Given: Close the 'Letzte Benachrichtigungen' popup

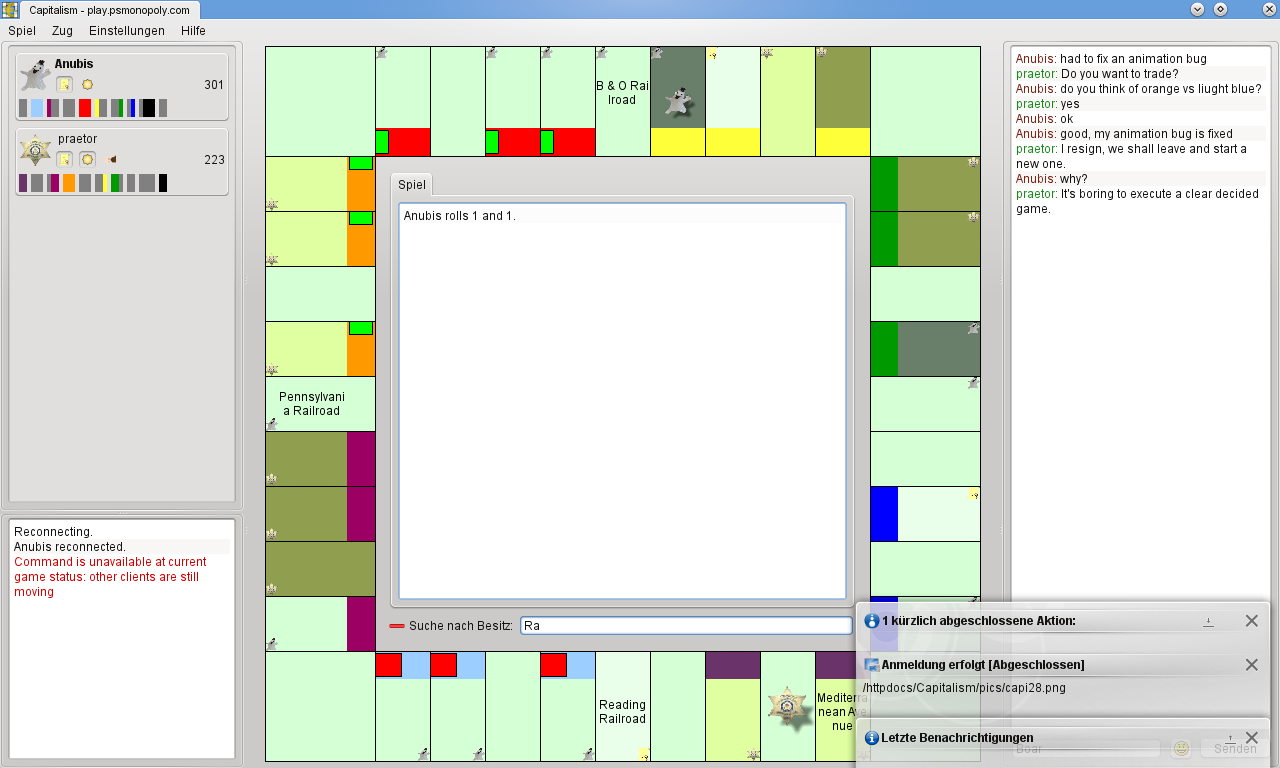Looking at the screenshot, I should (1251, 738).
